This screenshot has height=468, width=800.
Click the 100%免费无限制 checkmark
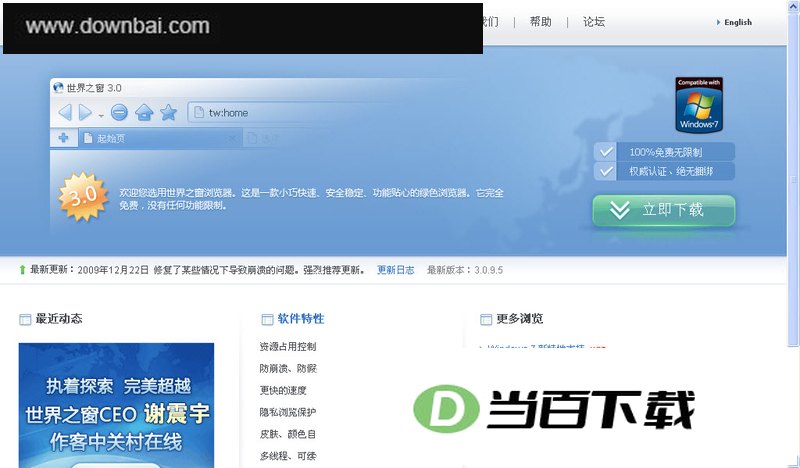pyautogui.click(x=606, y=152)
